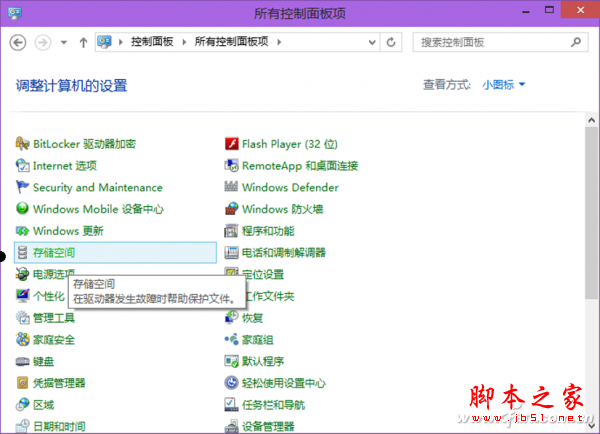
Task: Click the 个性化 monitor icon
Action: click(x=23, y=296)
